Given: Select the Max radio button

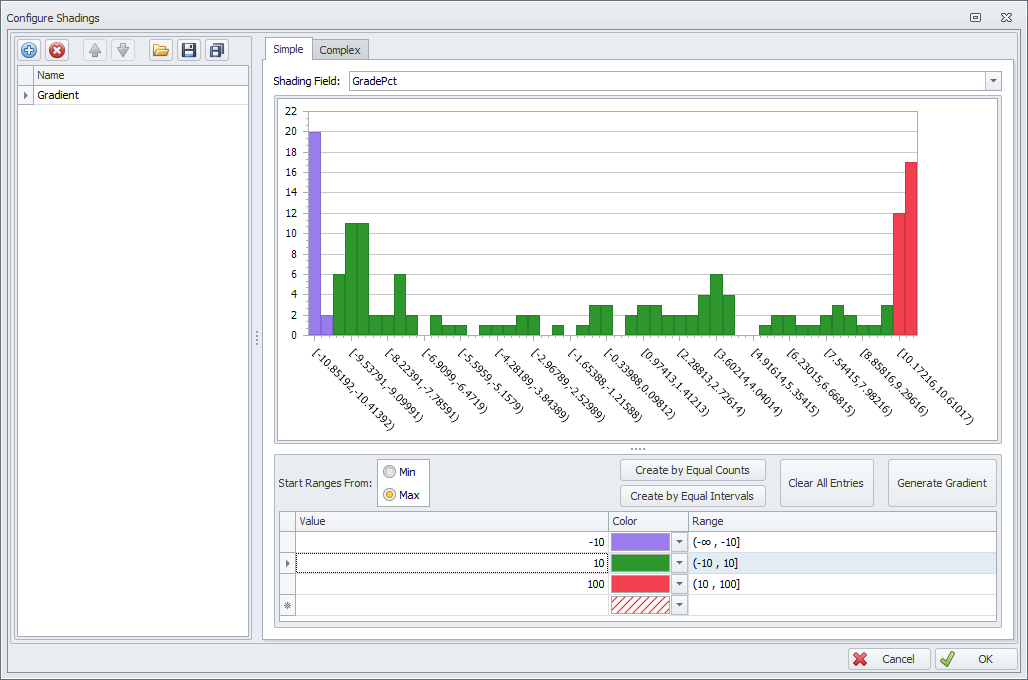Looking at the screenshot, I should [x=389, y=495].
